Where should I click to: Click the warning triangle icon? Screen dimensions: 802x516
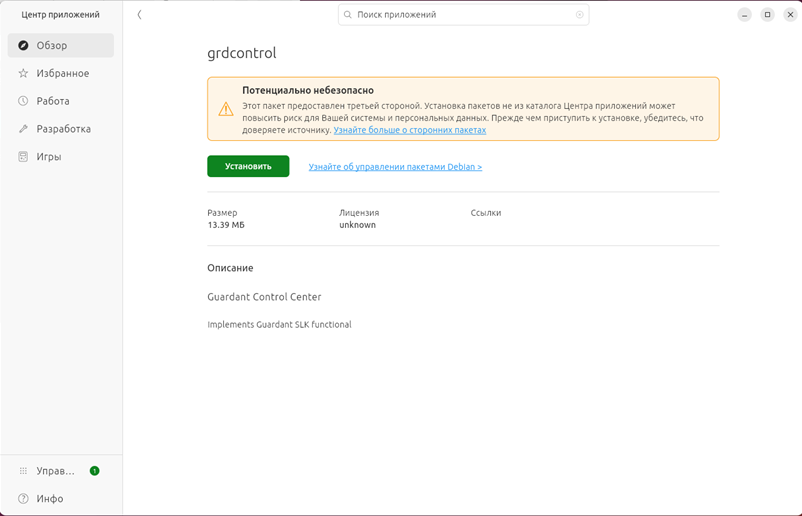(x=226, y=109)
